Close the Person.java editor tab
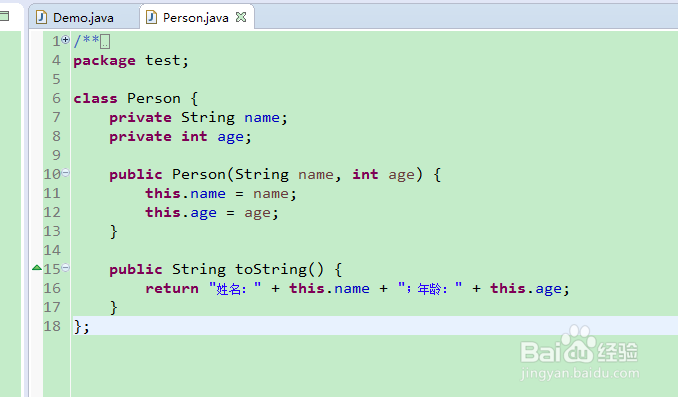The image size is (678, 397). [241, 17]
